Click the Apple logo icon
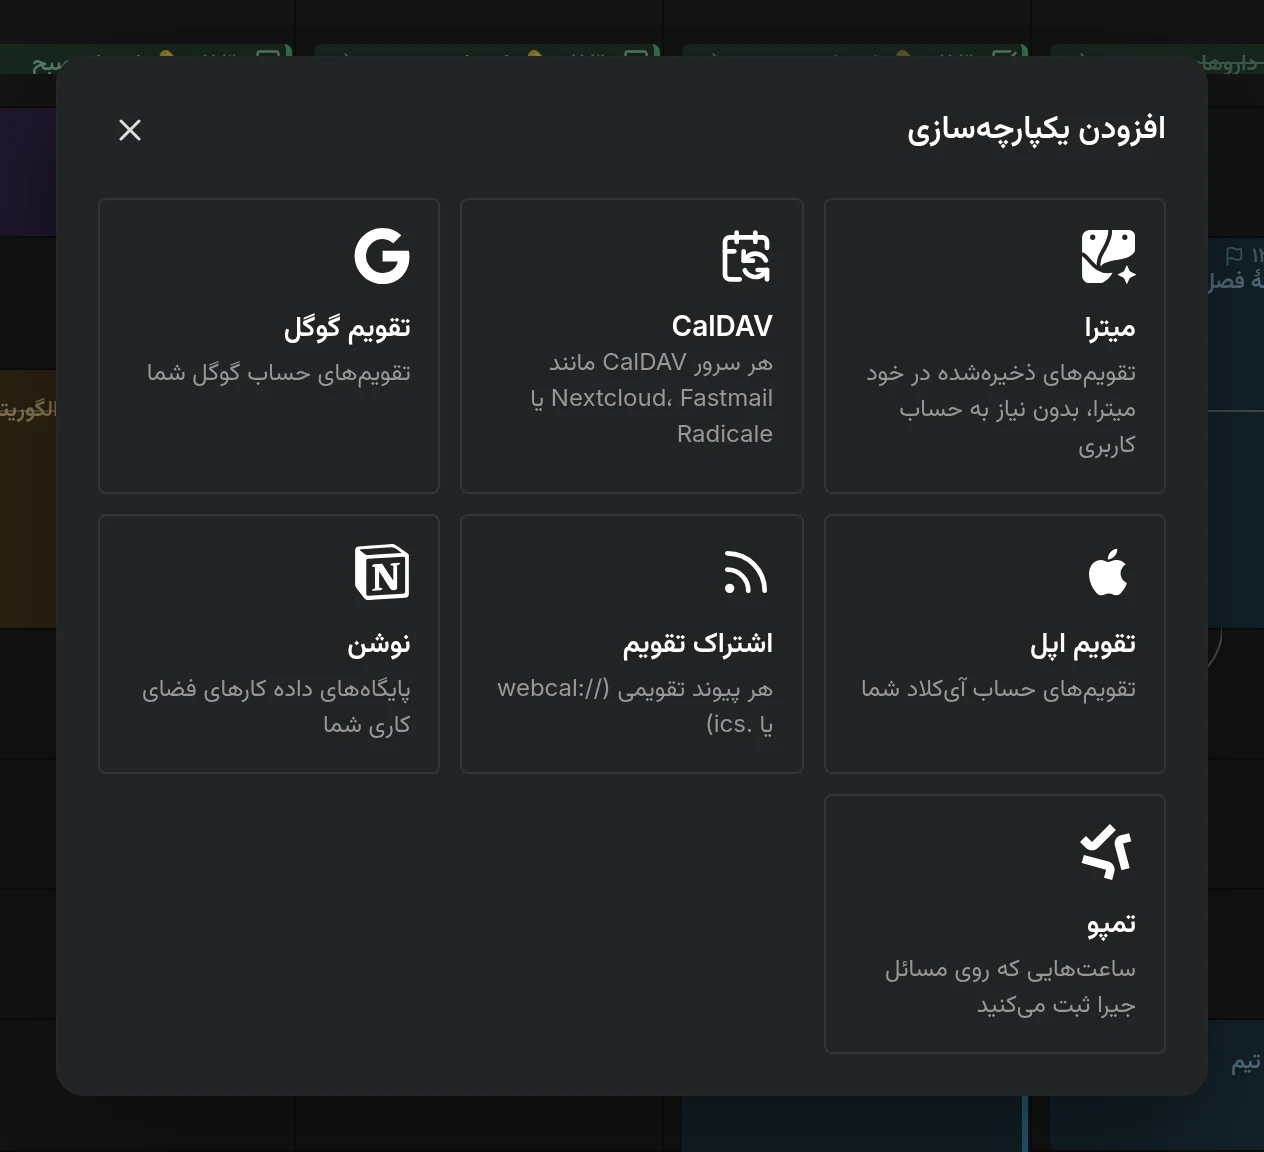Image resolution: width=1264 pixels, height=1152 pixels. click(x=1108, y=572)
